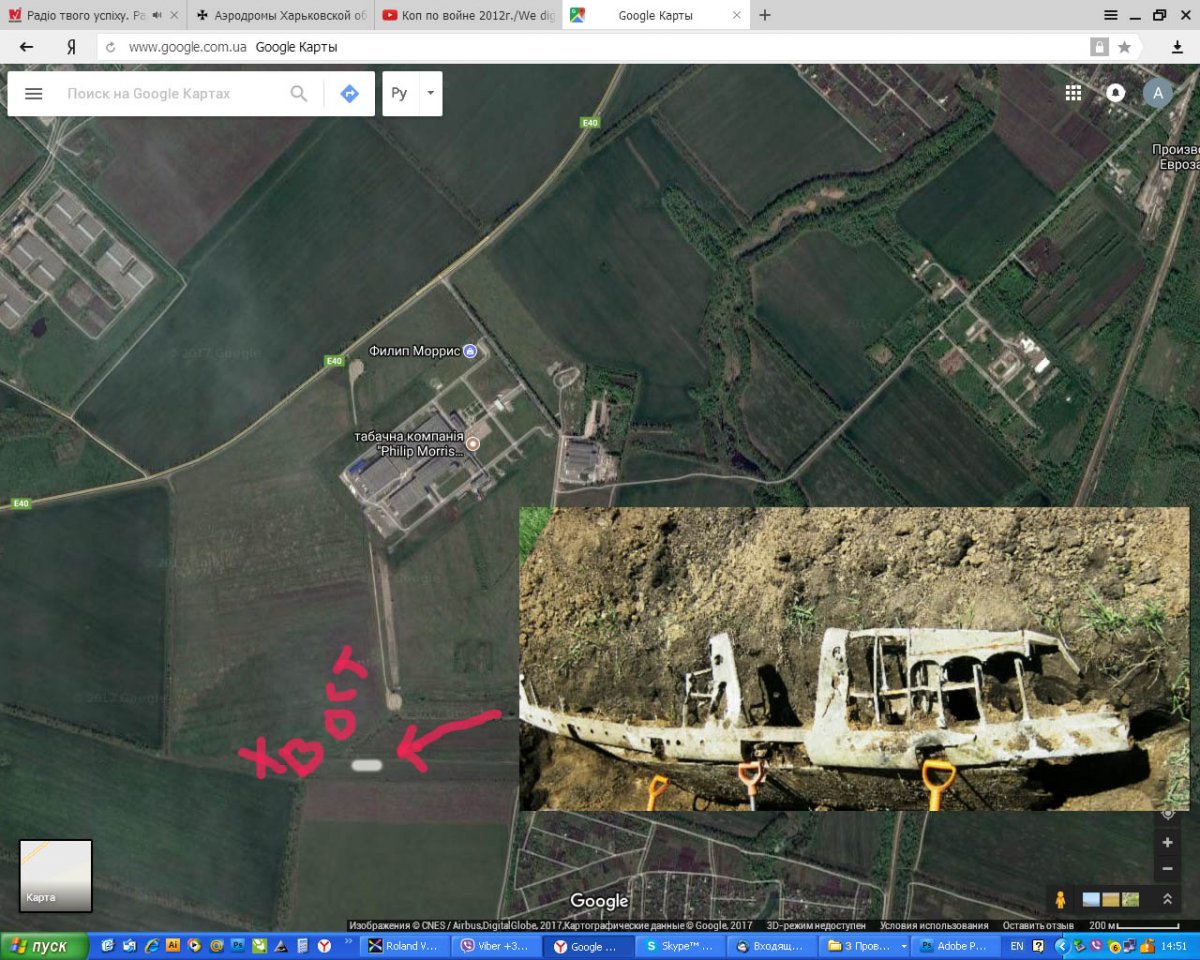
Task: Show Google notifications bell
Action: click(1115, 93)
